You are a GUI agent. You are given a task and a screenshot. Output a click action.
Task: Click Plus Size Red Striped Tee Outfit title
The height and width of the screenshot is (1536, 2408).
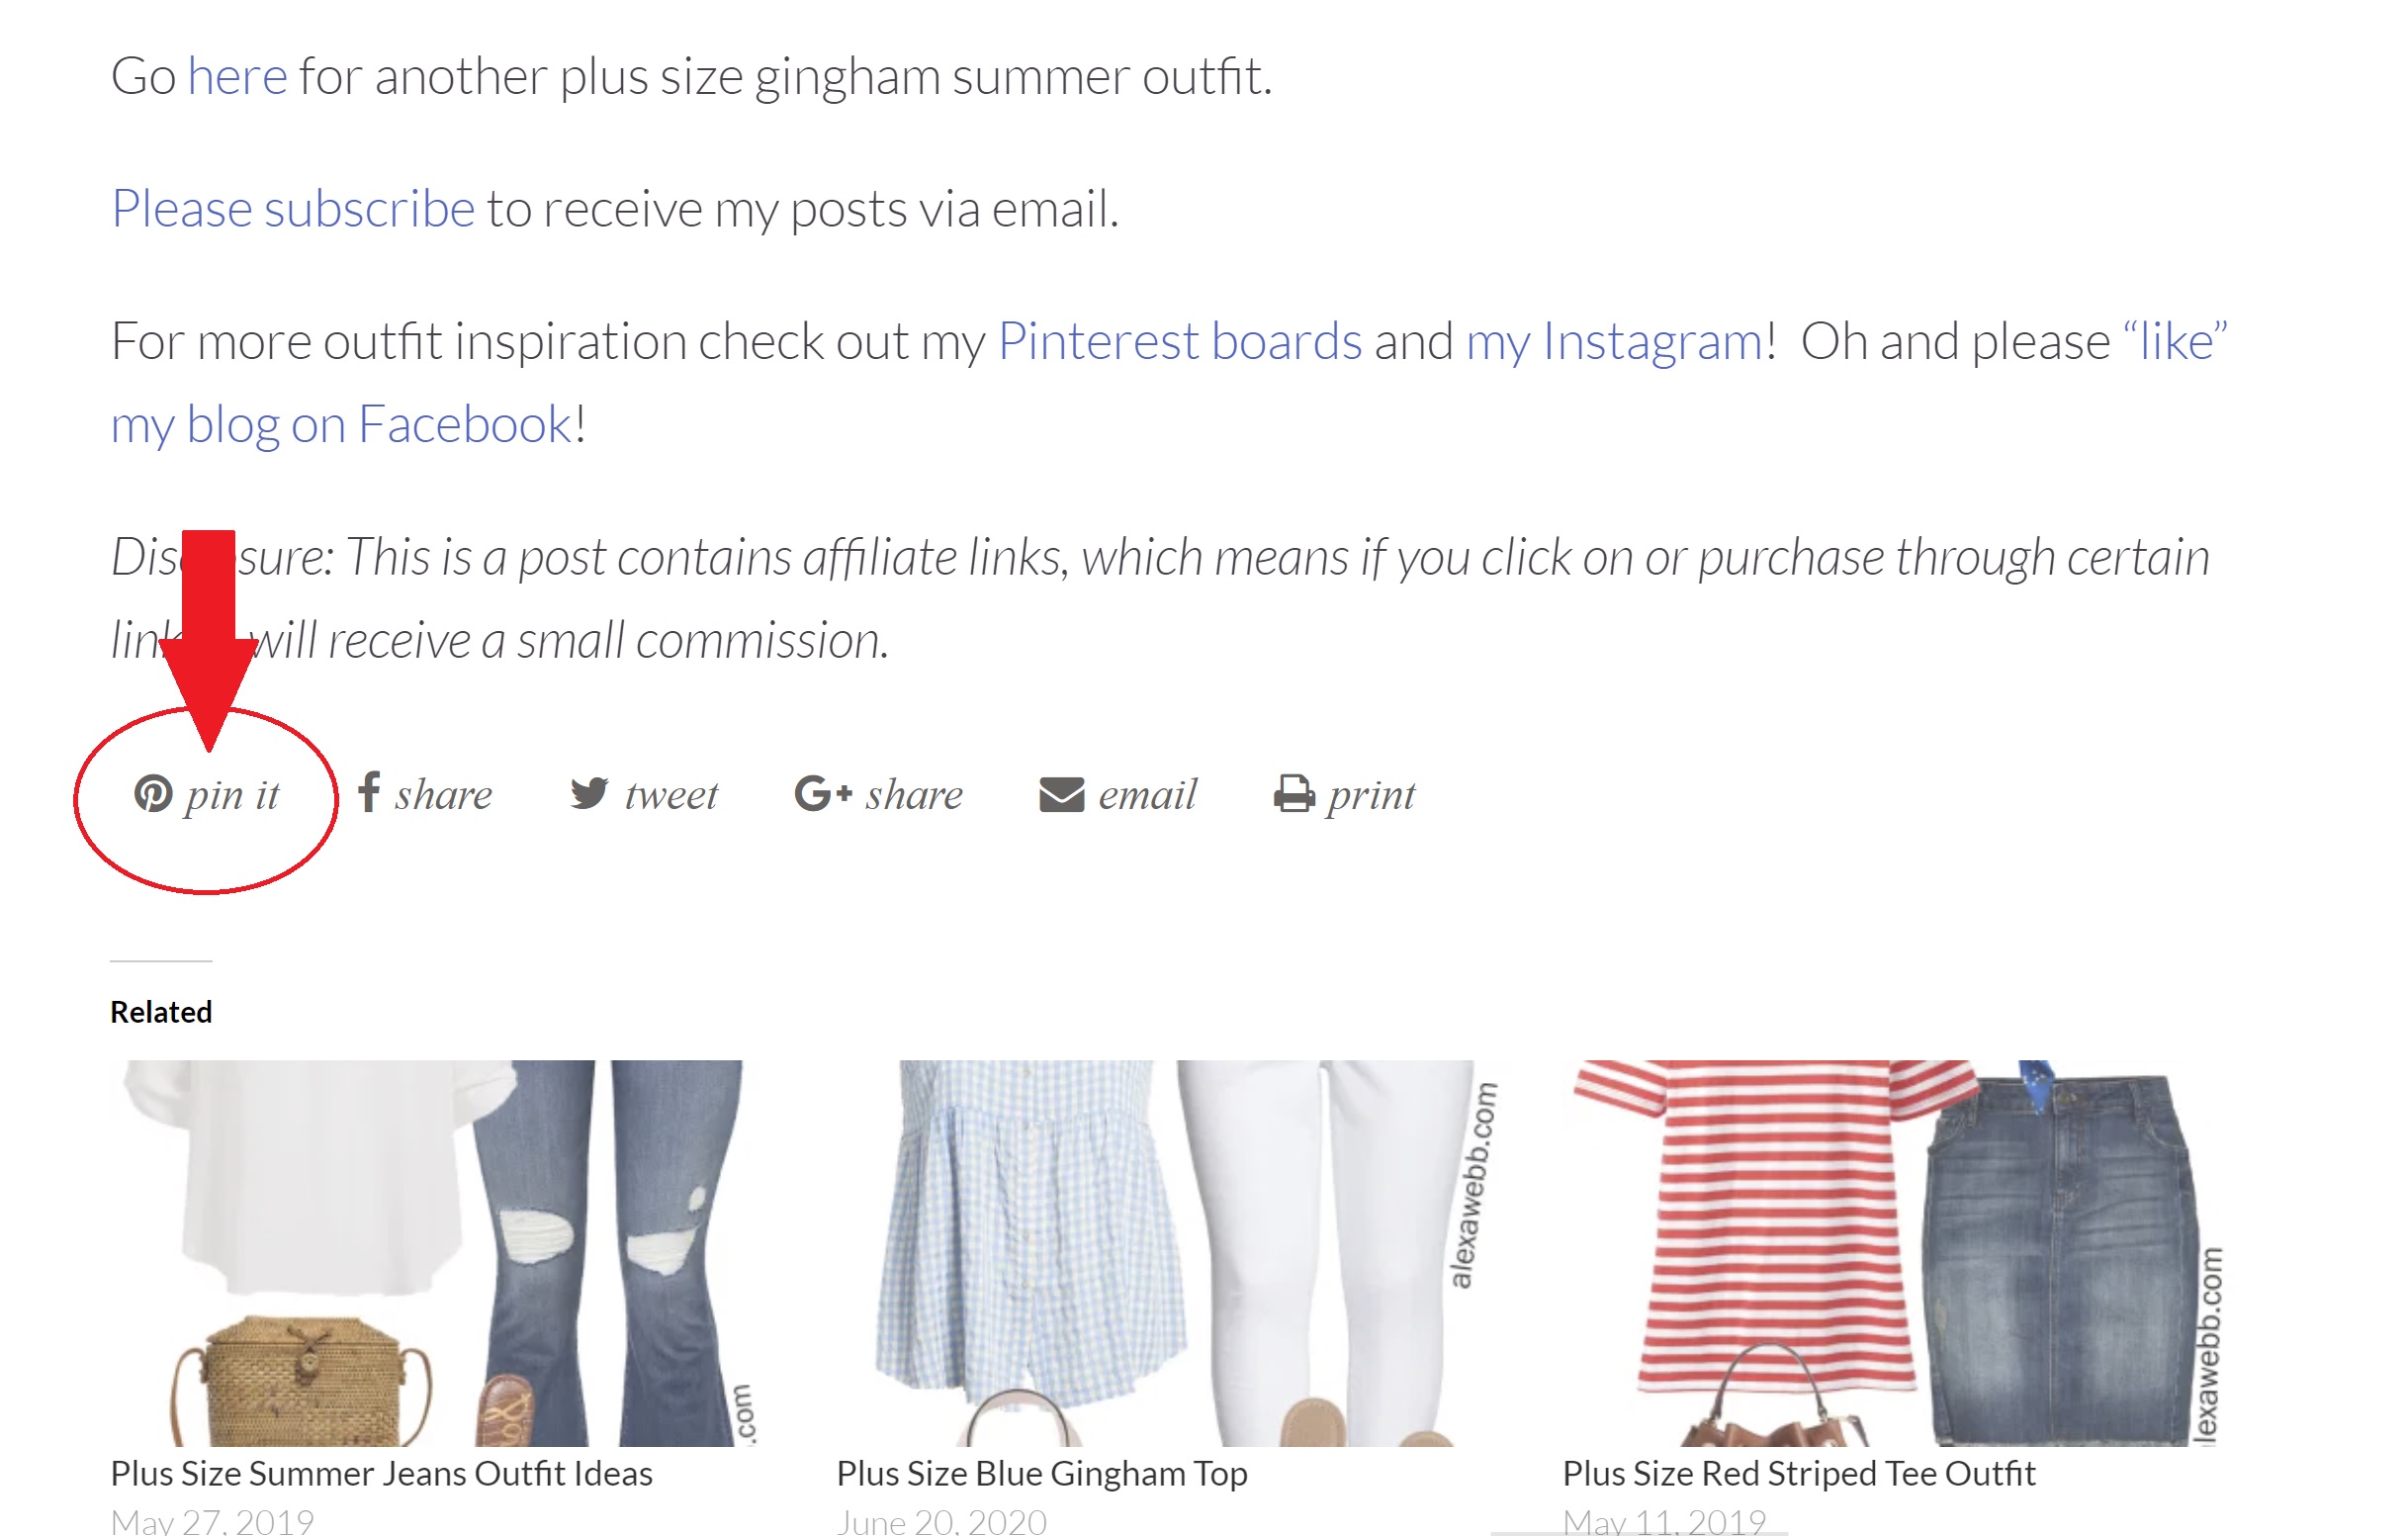coord(1799,1474)
